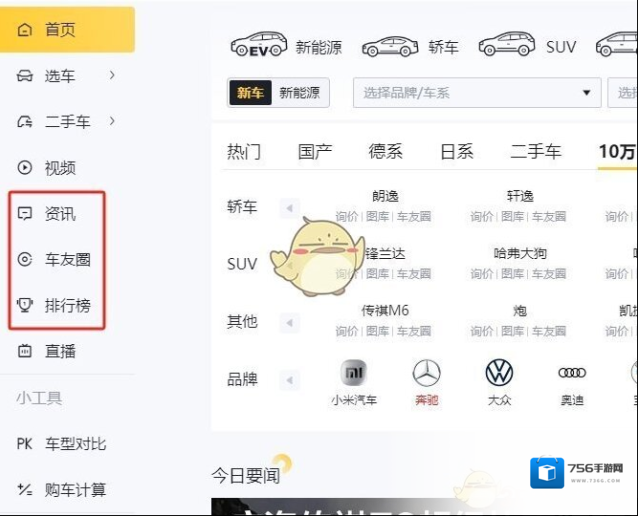Click the 排行榜 trophy icon
The width and height of the screenshot is (638, 516).
coord(25,306)
